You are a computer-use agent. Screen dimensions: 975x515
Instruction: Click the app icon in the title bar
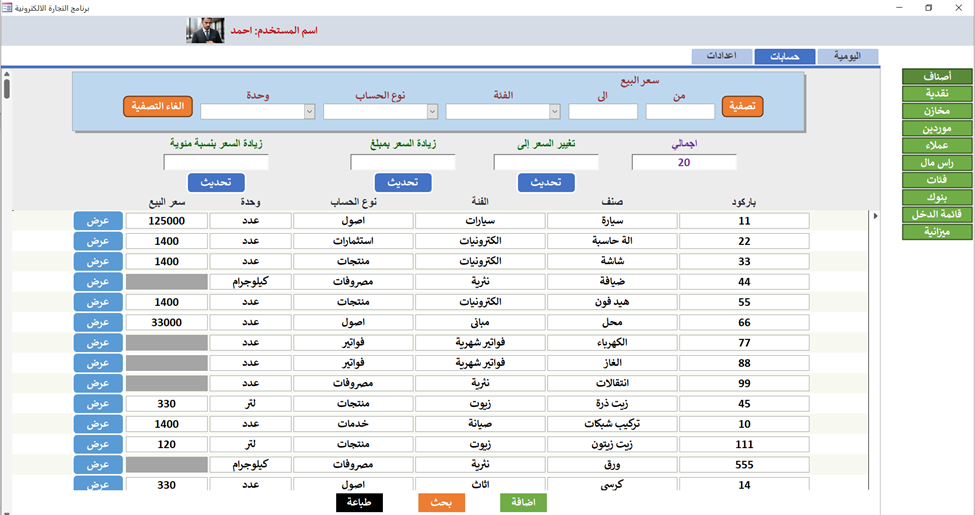coord(7,7)
